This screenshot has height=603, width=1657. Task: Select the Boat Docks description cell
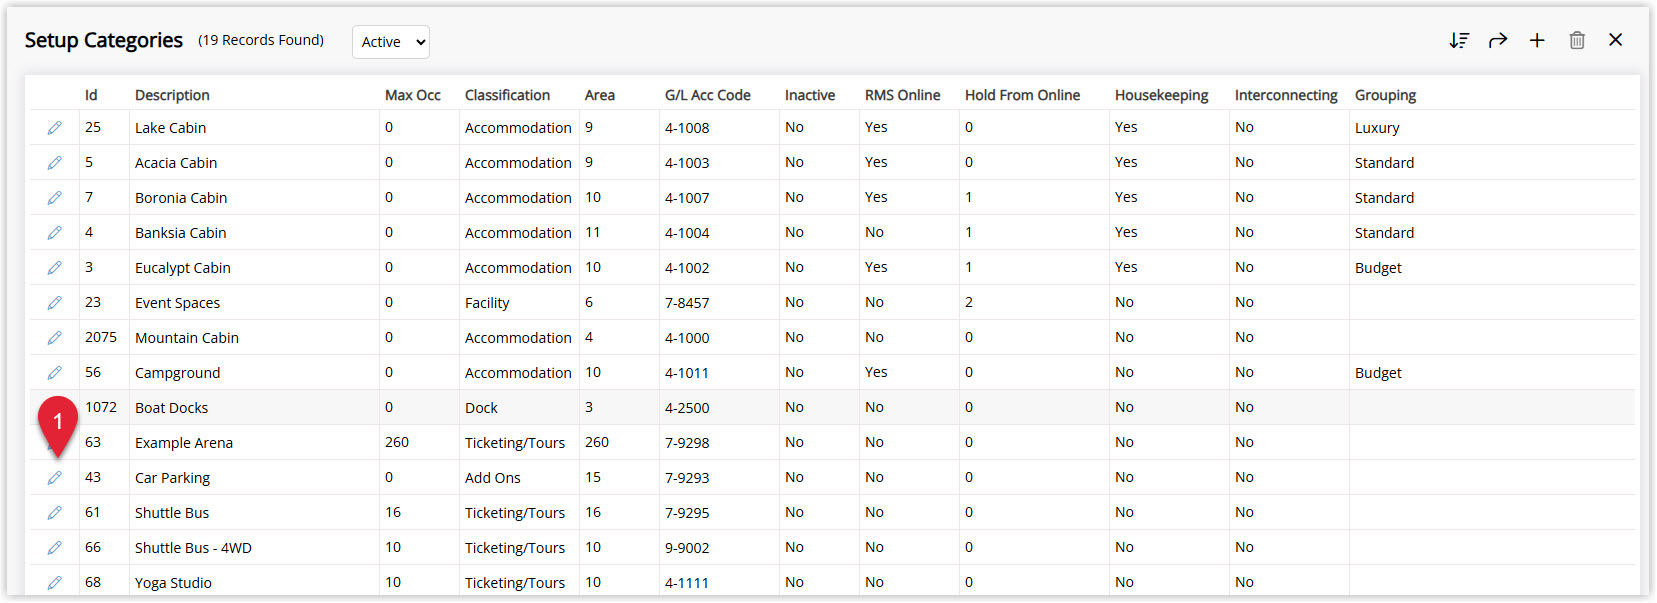click(171, 408)
